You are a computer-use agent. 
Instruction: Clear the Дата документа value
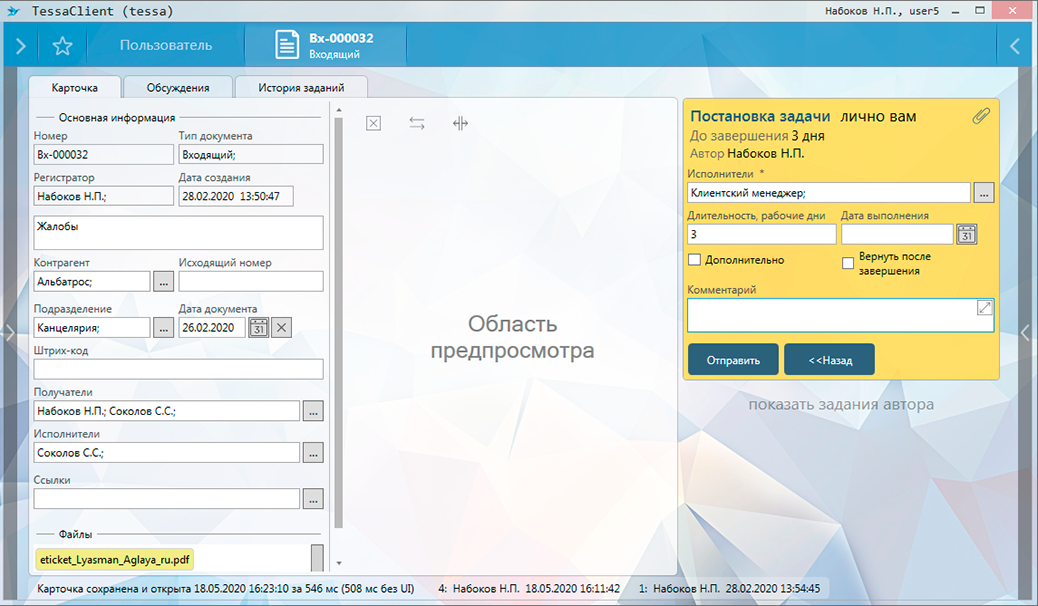(x=282, y=327)
